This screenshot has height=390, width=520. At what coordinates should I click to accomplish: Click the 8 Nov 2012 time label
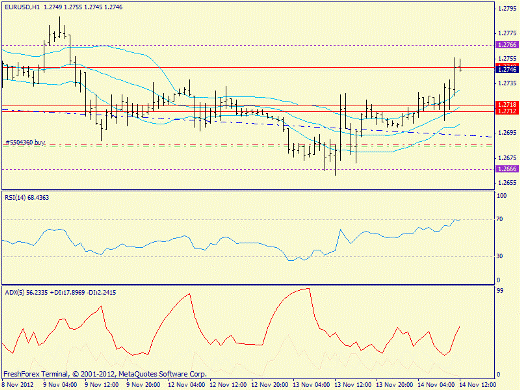(18, 385)
